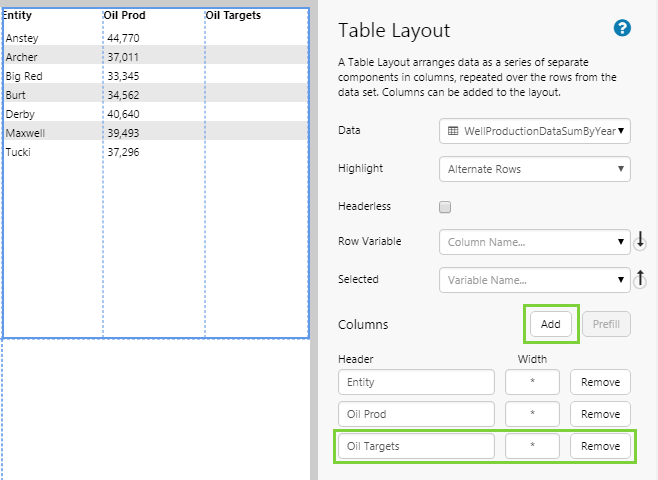Viewport: 658px width, 480px height.
Task: Click the Oil Targets width field
Action: [x=532, y=446]
